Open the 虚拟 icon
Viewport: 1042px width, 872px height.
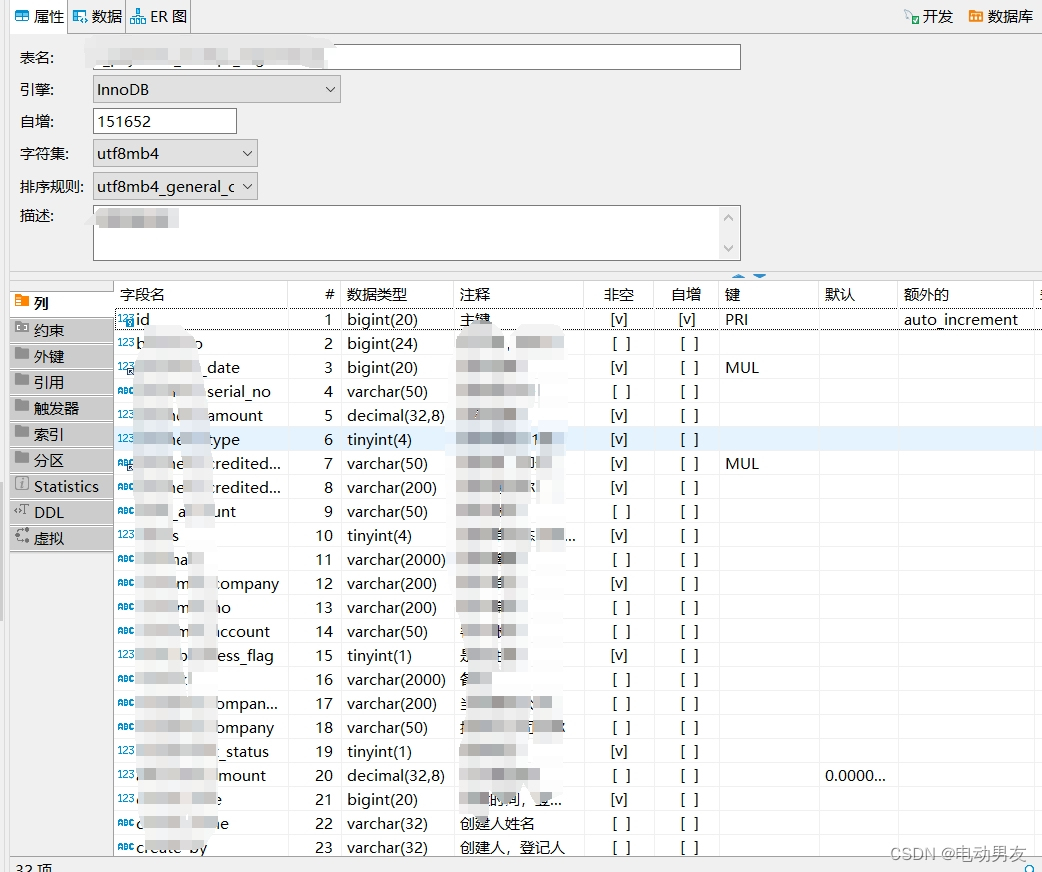pyautogui.click(x=22, y=536)
